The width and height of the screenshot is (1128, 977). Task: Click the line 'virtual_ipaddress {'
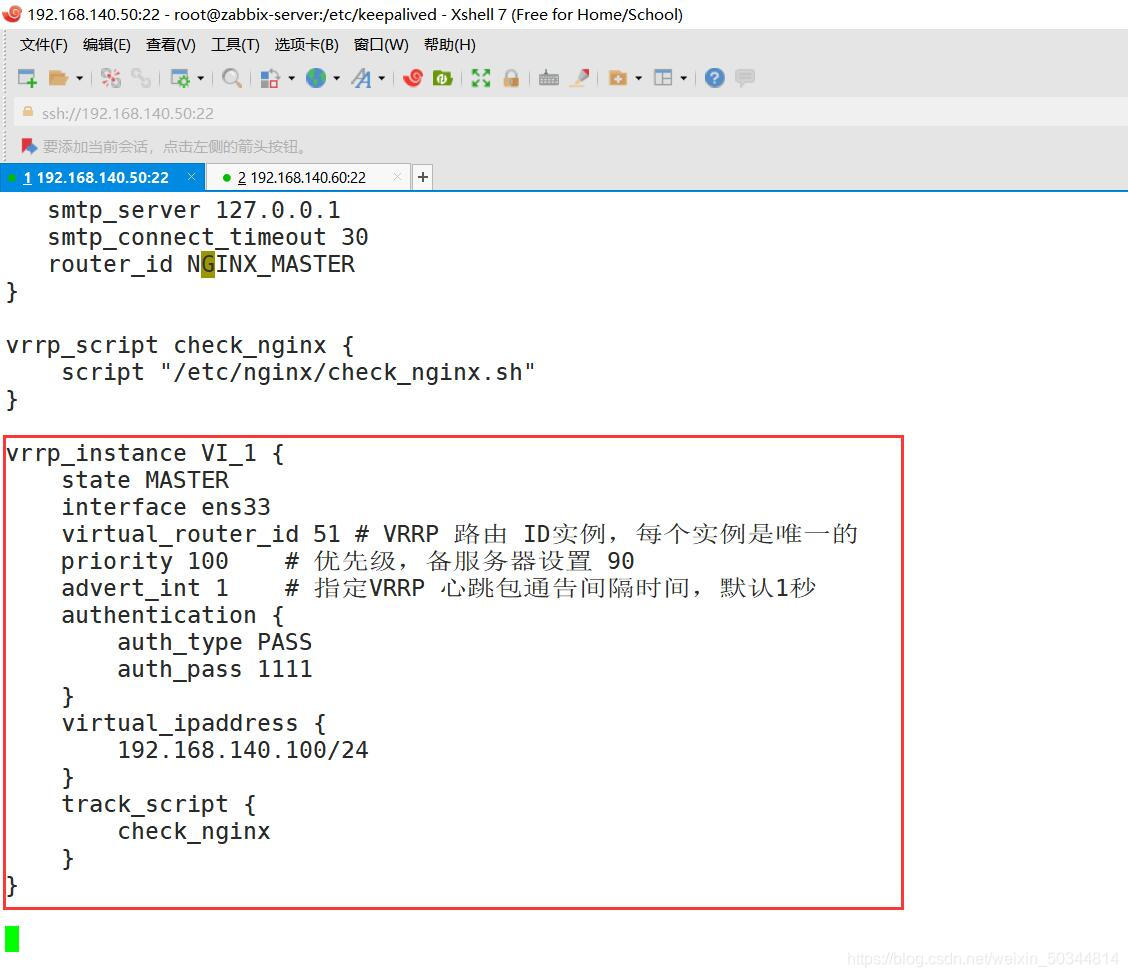(194, 723)
